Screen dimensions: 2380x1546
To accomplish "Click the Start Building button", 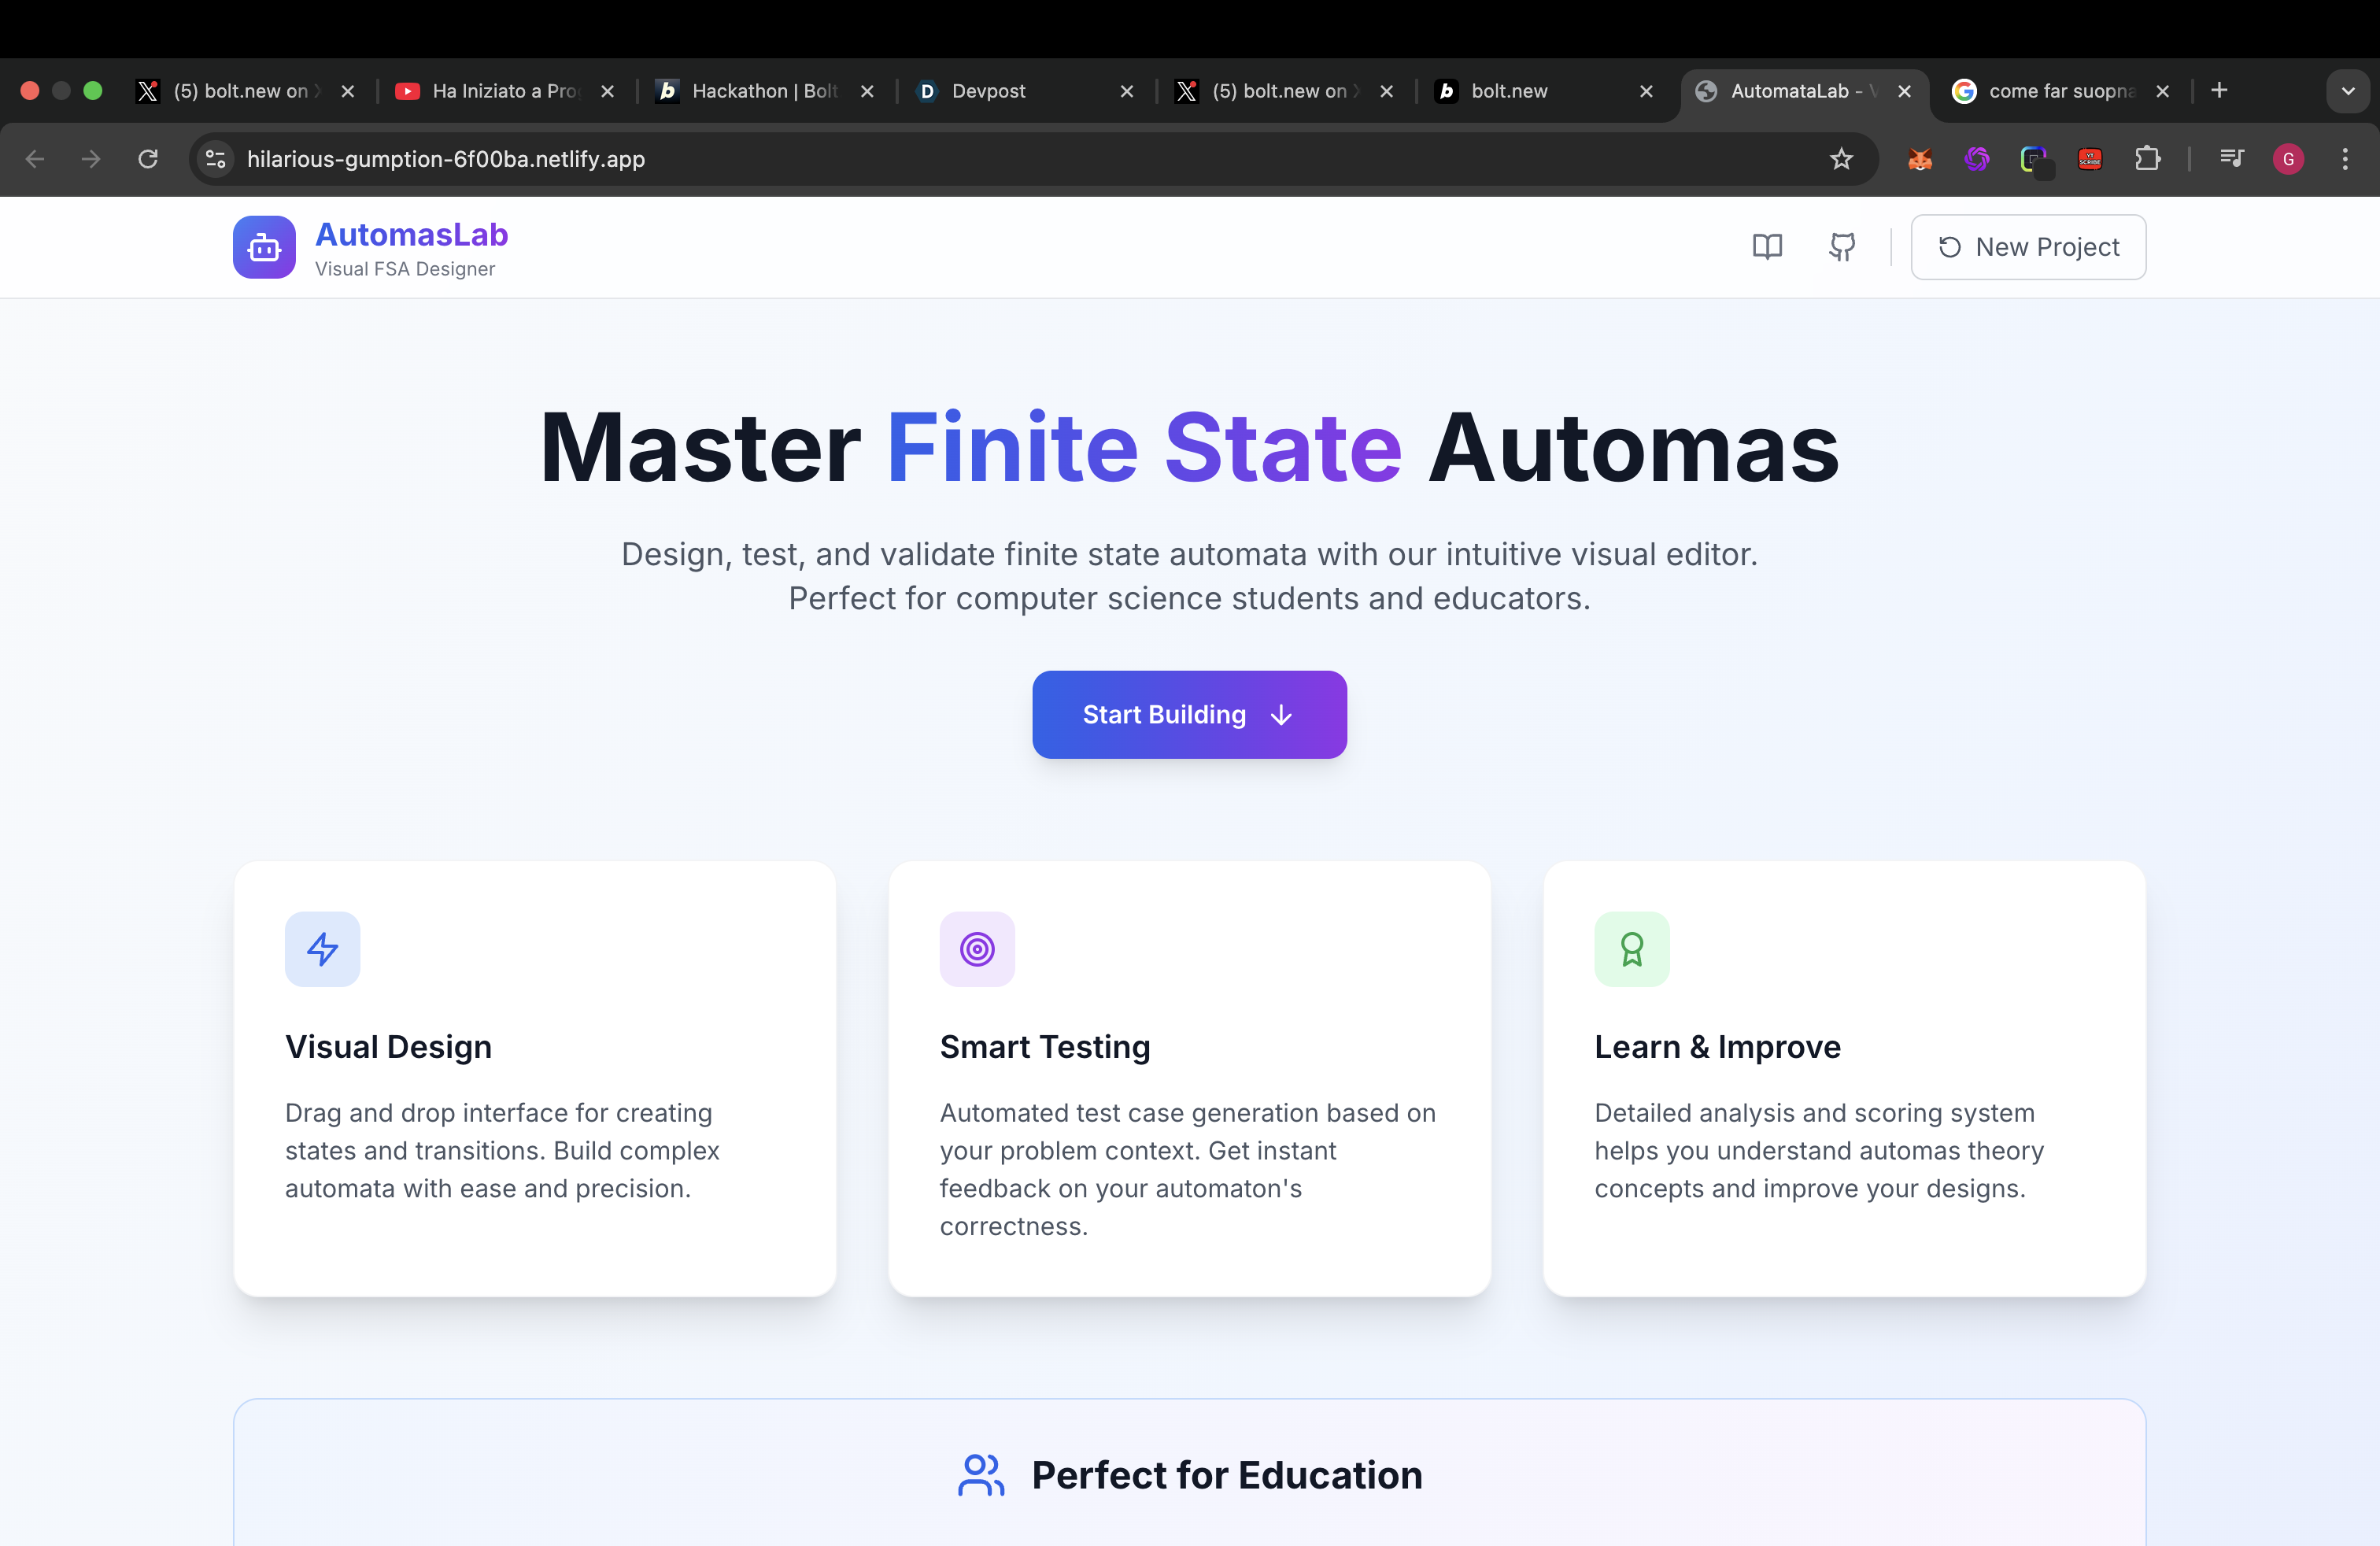I will (1189, 714).
